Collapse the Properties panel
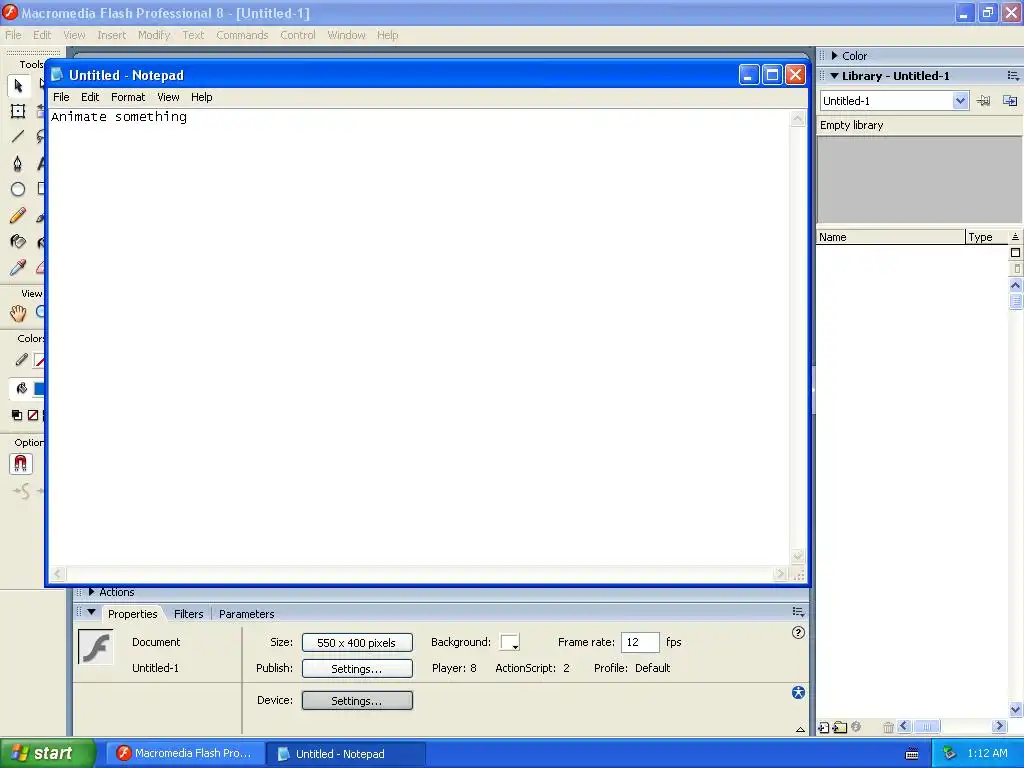The height and width of the screenshot is (768, 1024). (91, 613)
